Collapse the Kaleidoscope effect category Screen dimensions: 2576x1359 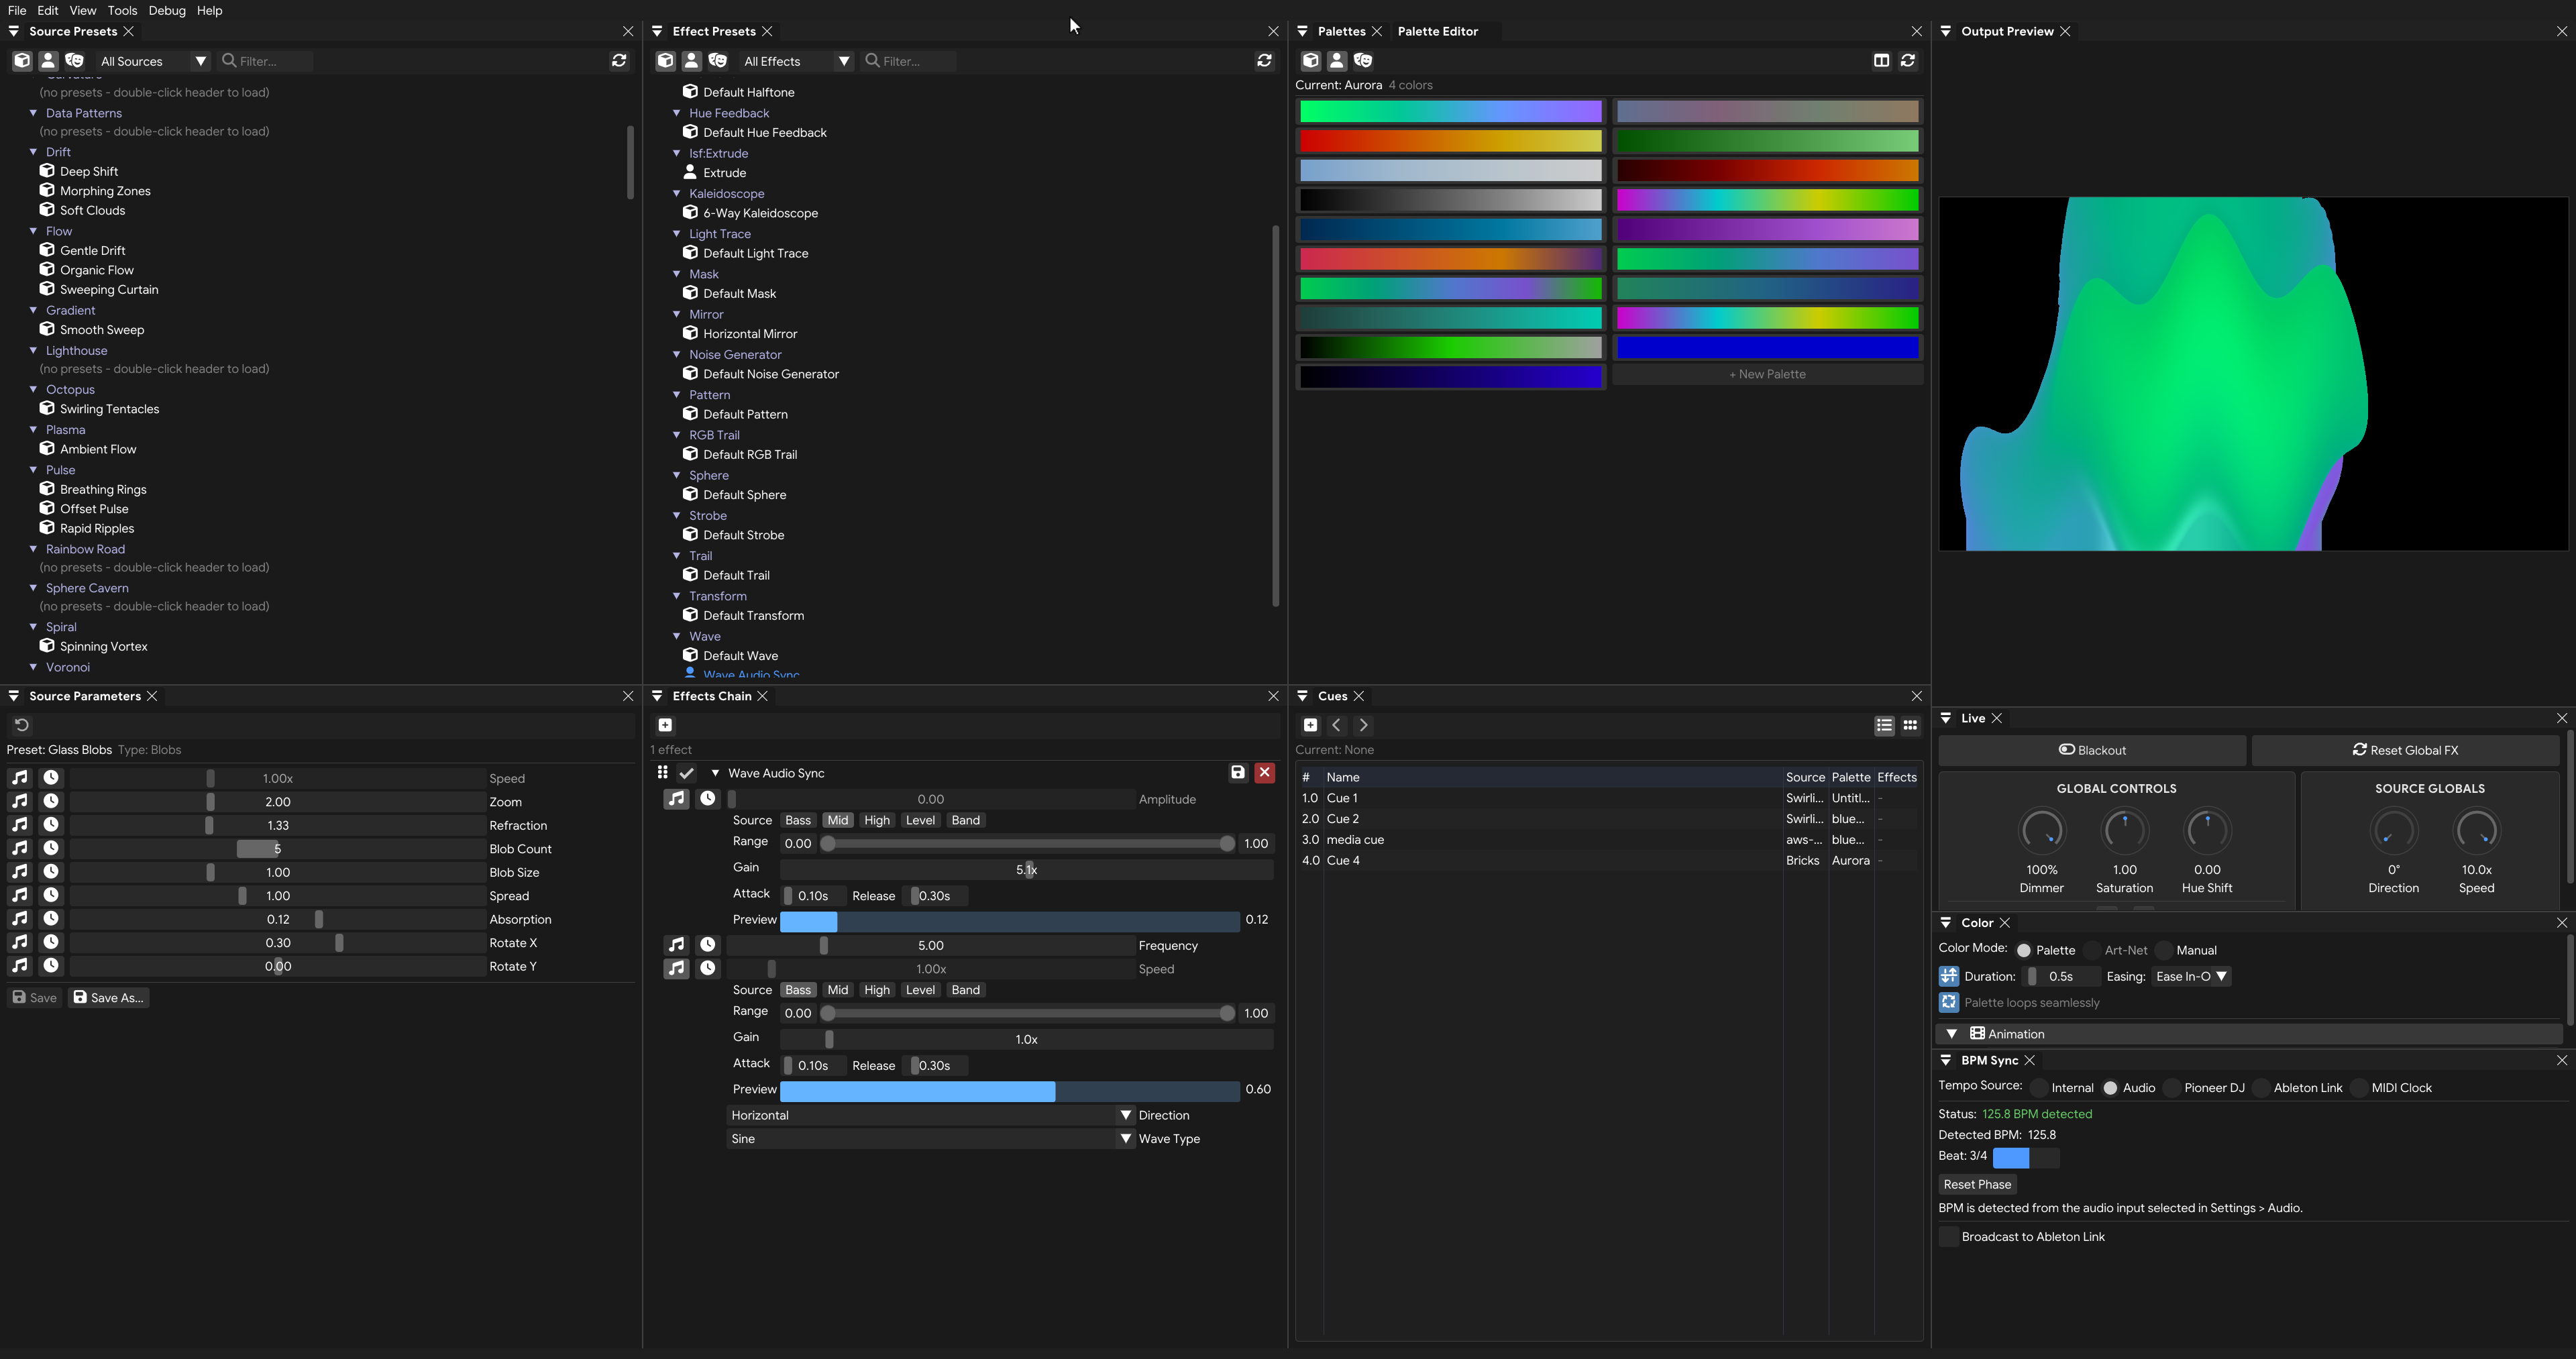click(x=677, y=193)
